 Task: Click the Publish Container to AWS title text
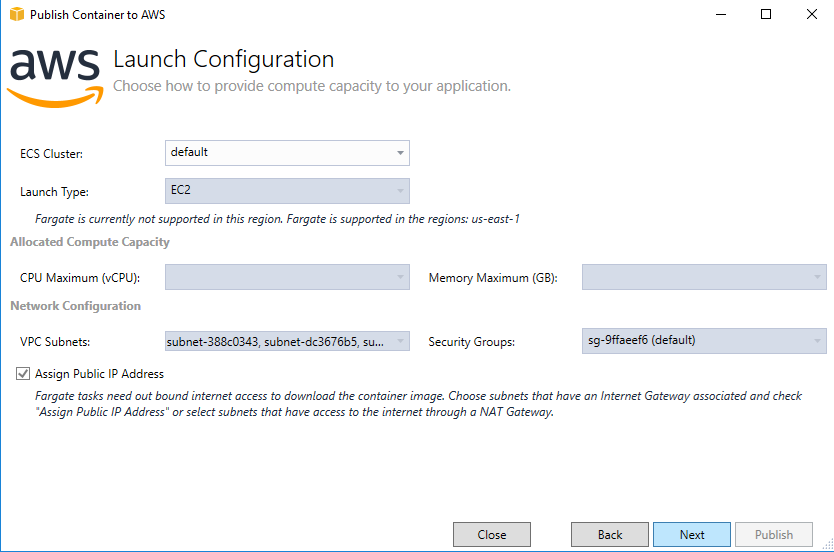pyautogui.click(x=97, y=15)
